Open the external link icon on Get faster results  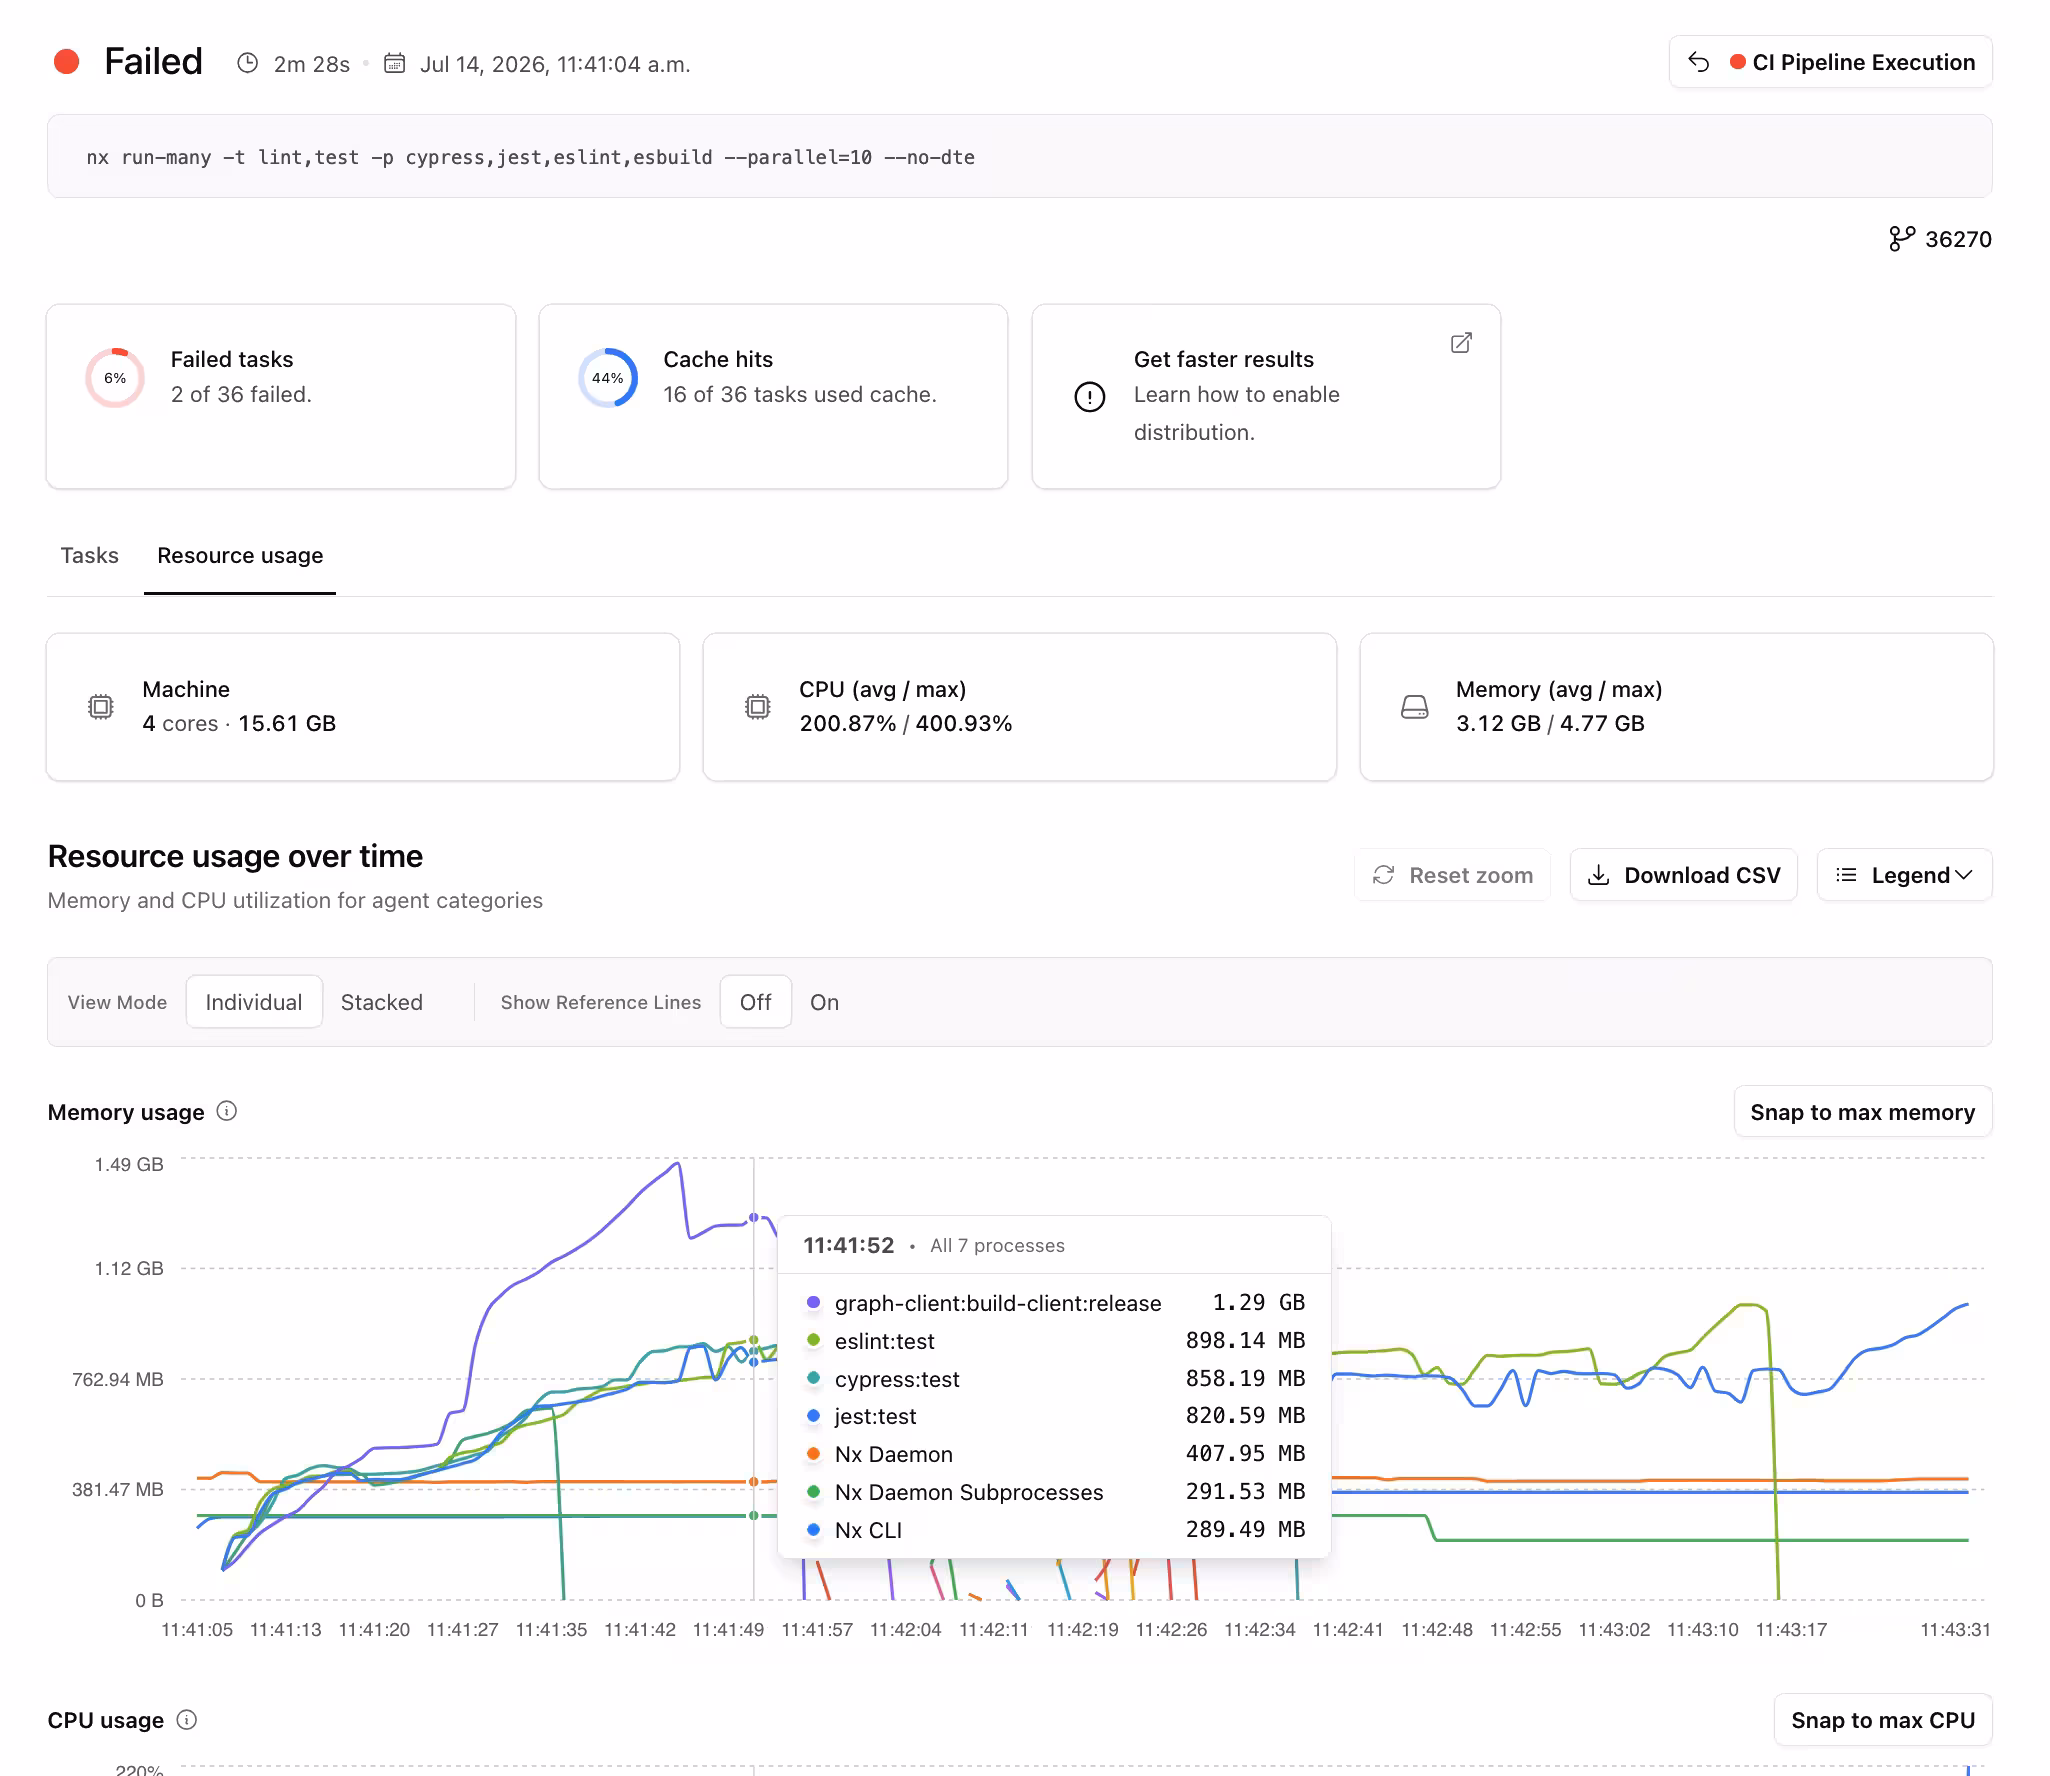[x=1461, y=343]
